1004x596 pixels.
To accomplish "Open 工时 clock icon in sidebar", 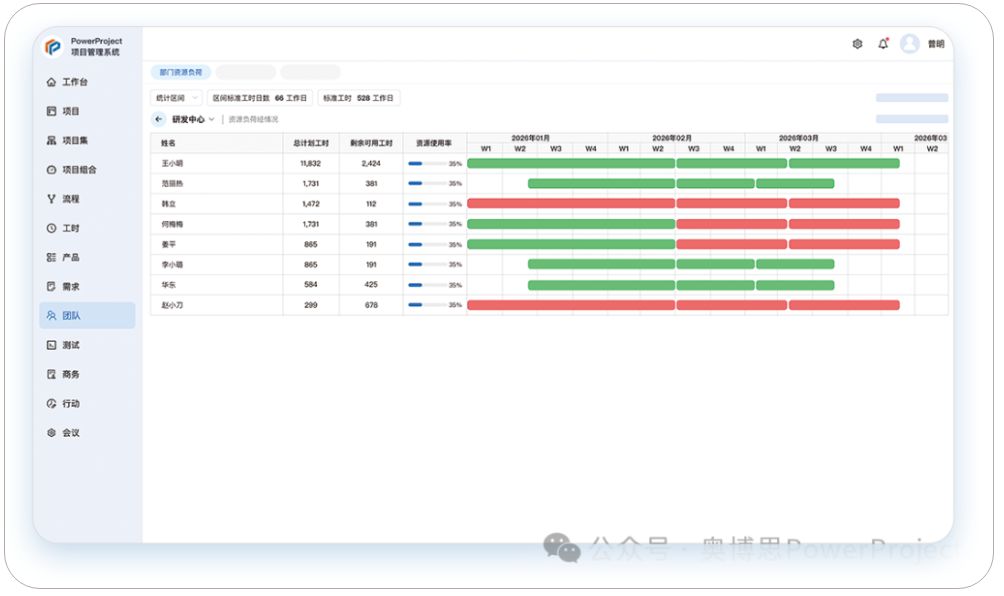I will click(51, 228).
